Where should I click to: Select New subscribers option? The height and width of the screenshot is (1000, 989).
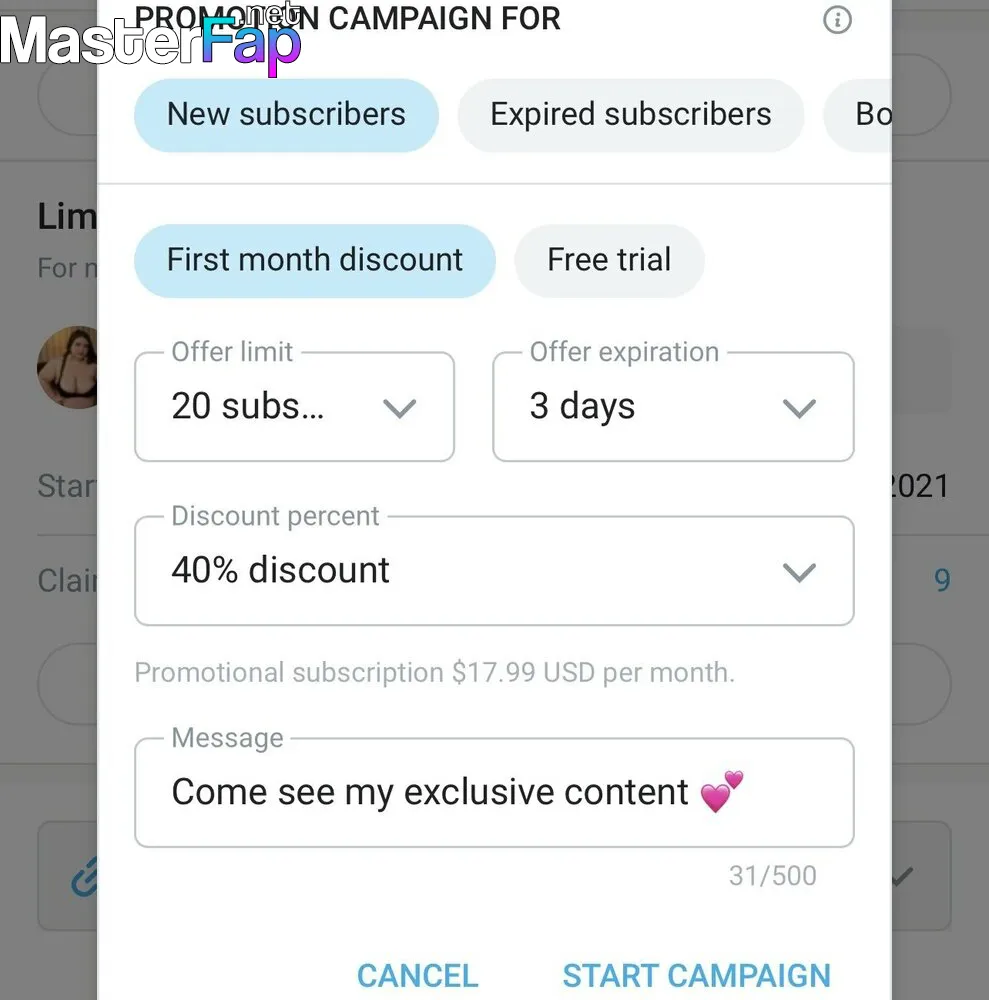point(286,115)
